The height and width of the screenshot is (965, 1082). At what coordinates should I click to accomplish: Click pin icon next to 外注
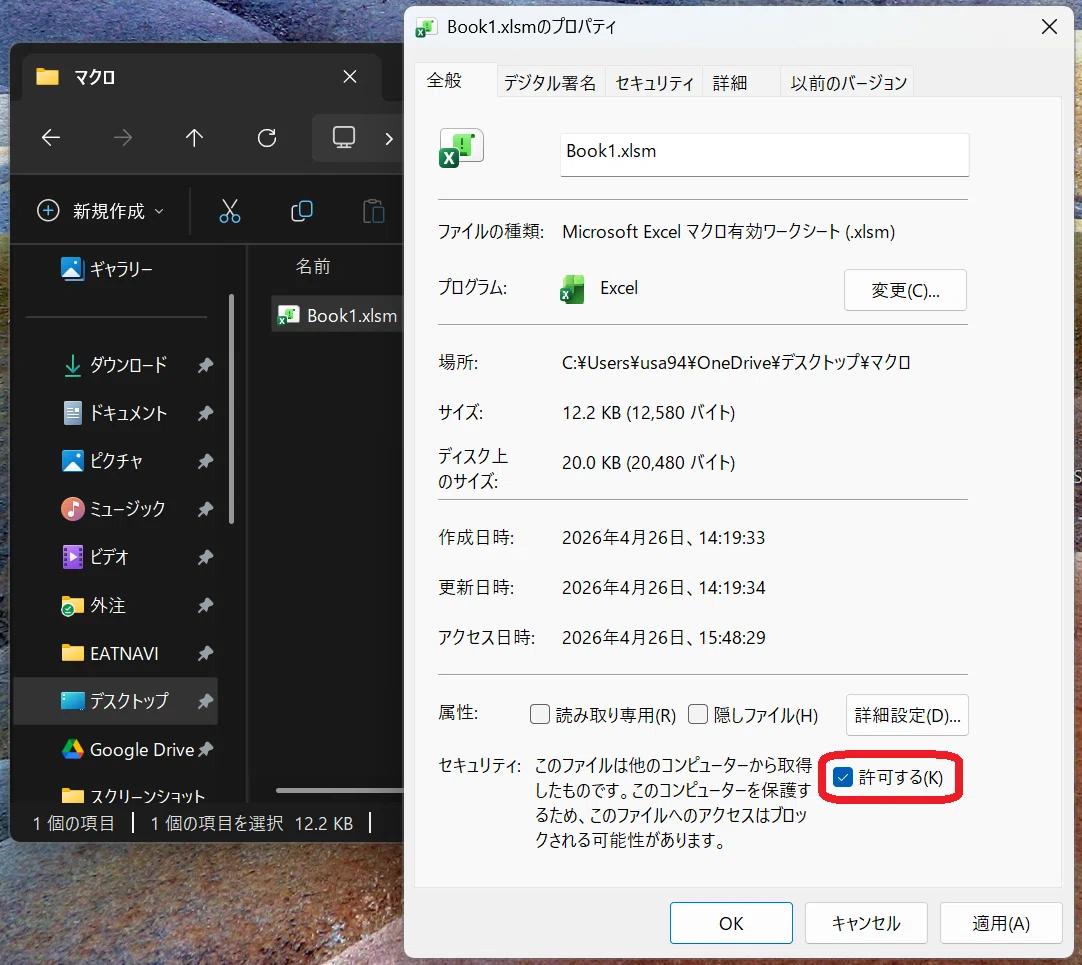point(205,605)
